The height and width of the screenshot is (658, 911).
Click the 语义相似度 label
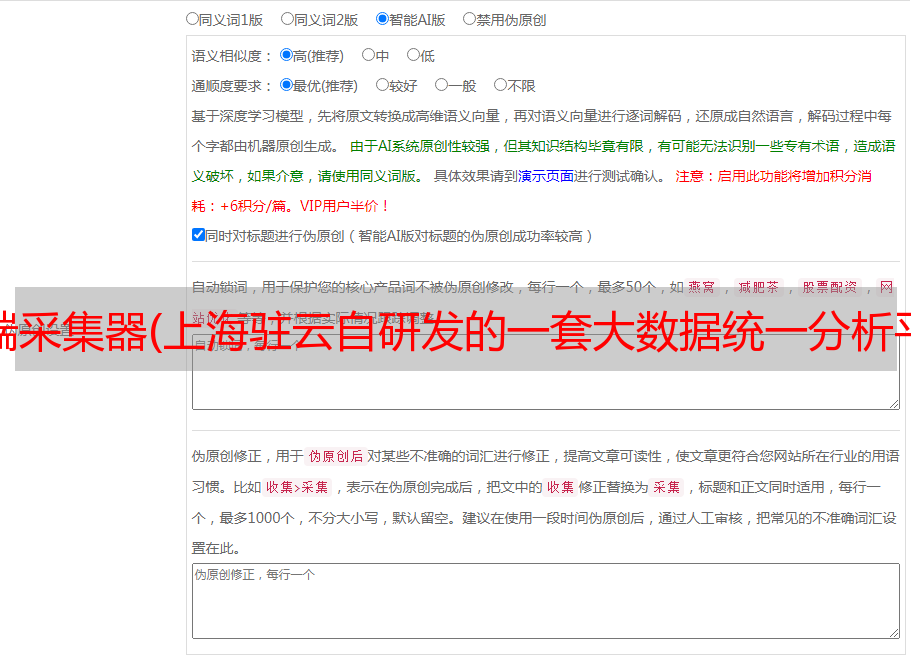[232, 56]
